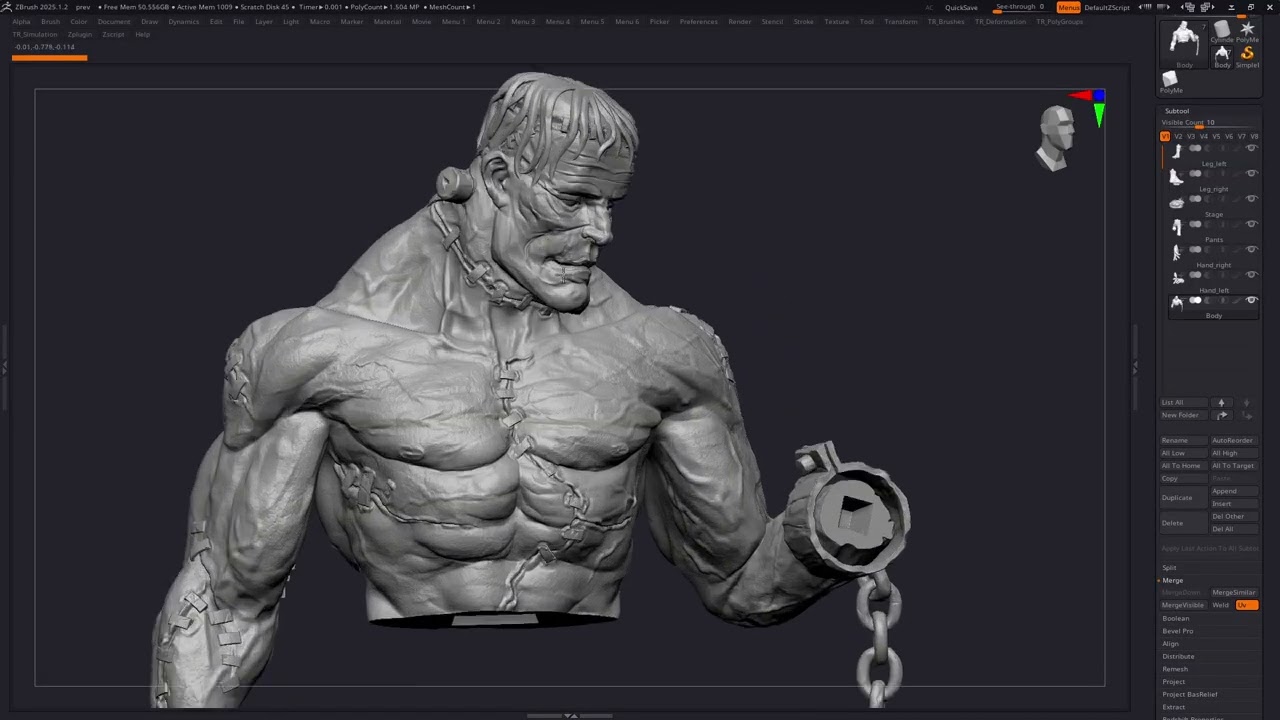This screenshot has width=1280, height=720.
Task: Hide the Pants subtool via eye
Action: click(1250, 224)
